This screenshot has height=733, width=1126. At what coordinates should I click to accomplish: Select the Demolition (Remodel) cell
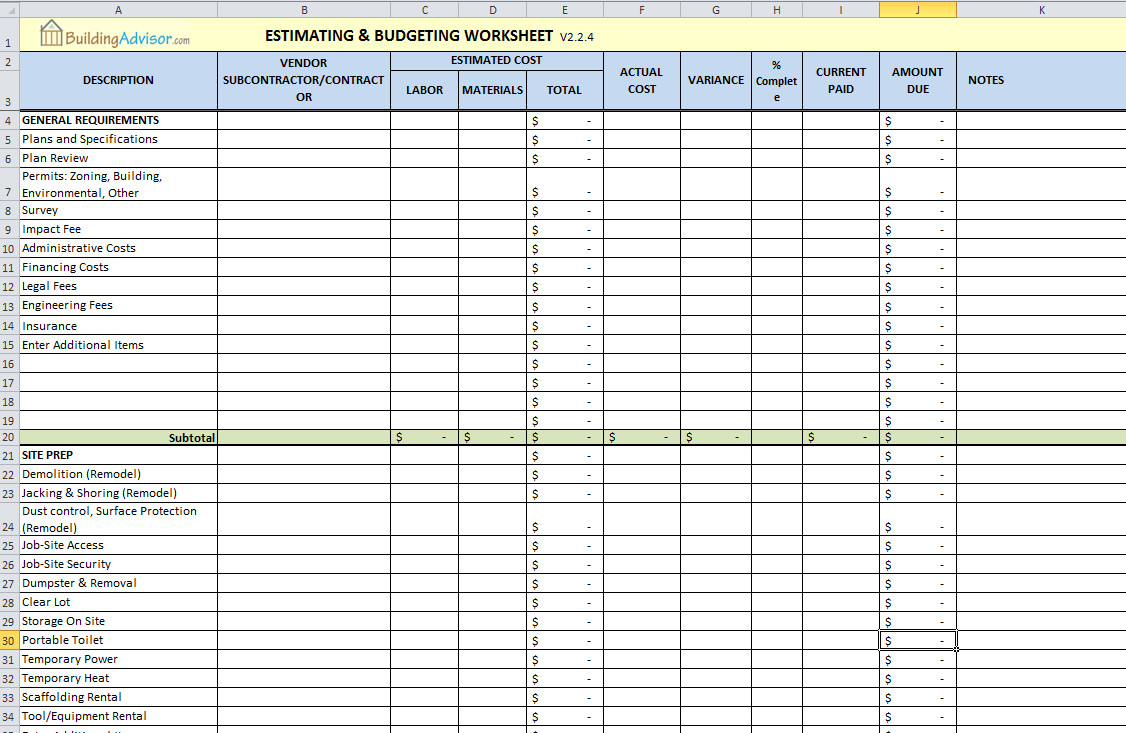pos(118,474)
